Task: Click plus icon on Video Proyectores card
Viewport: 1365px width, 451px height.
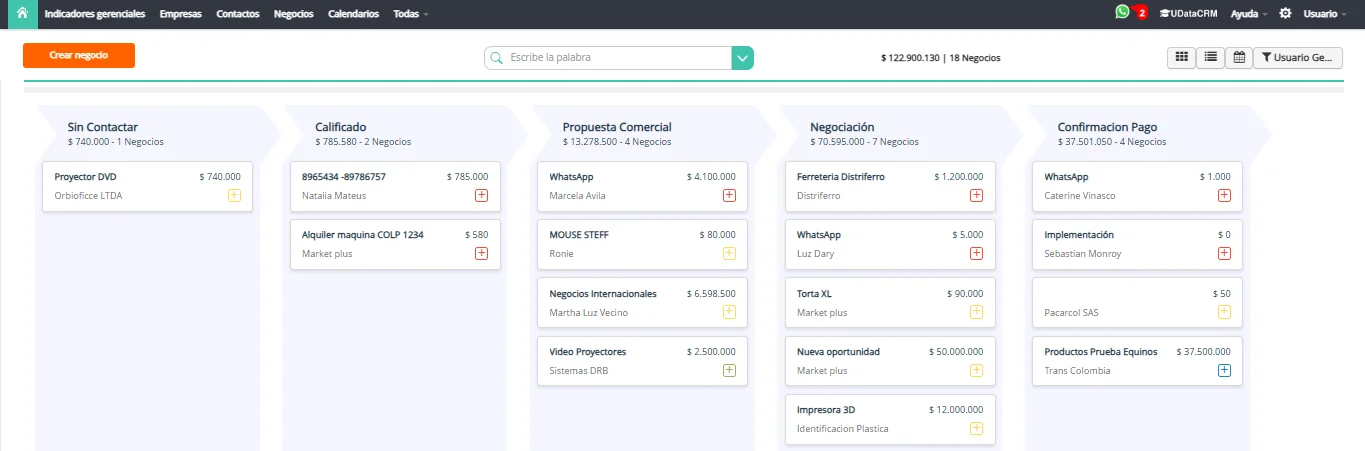Action: (x=729, y=370)
